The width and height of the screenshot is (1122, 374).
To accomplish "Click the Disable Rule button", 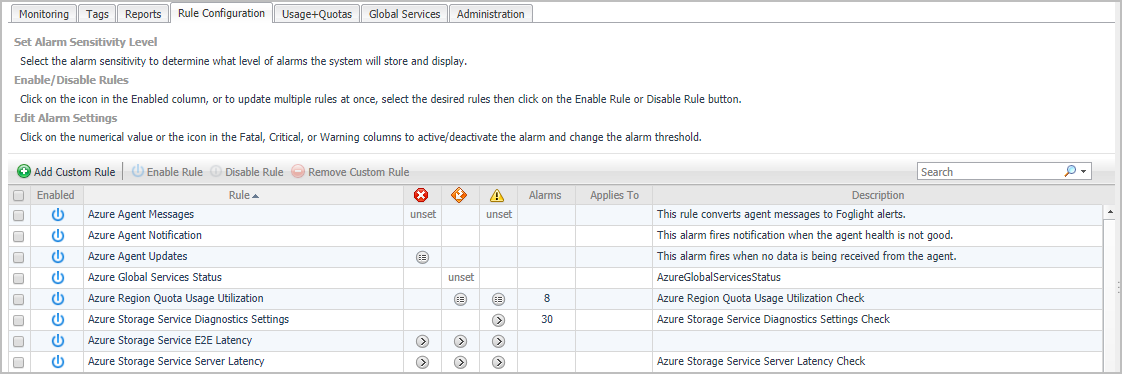I will (246, 172).
